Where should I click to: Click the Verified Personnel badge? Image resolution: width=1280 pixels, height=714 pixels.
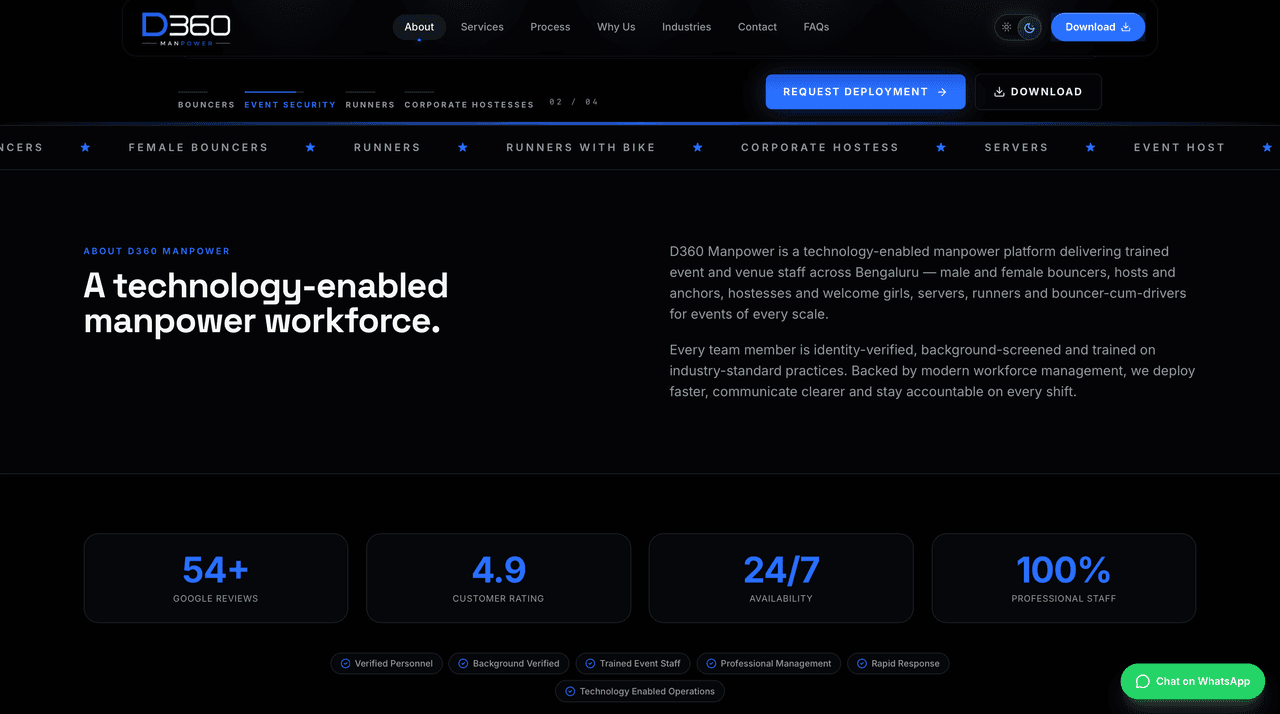pyautogui.click(x=386, y=663)
